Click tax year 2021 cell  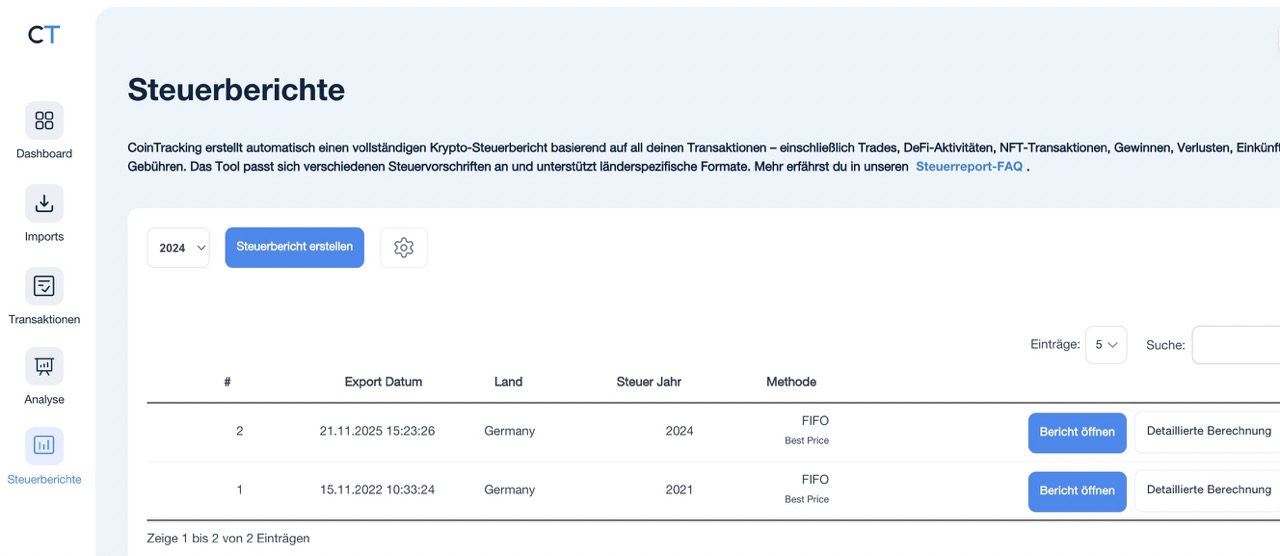click(x=679, y=490)
